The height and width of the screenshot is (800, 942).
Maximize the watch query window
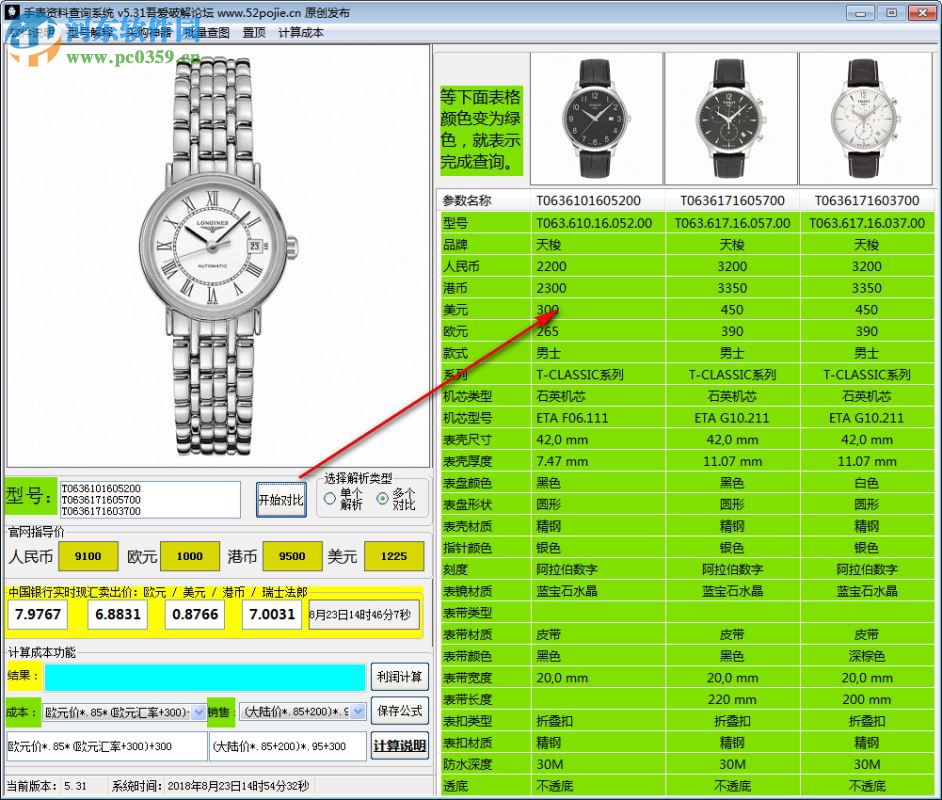coord(892,13)
